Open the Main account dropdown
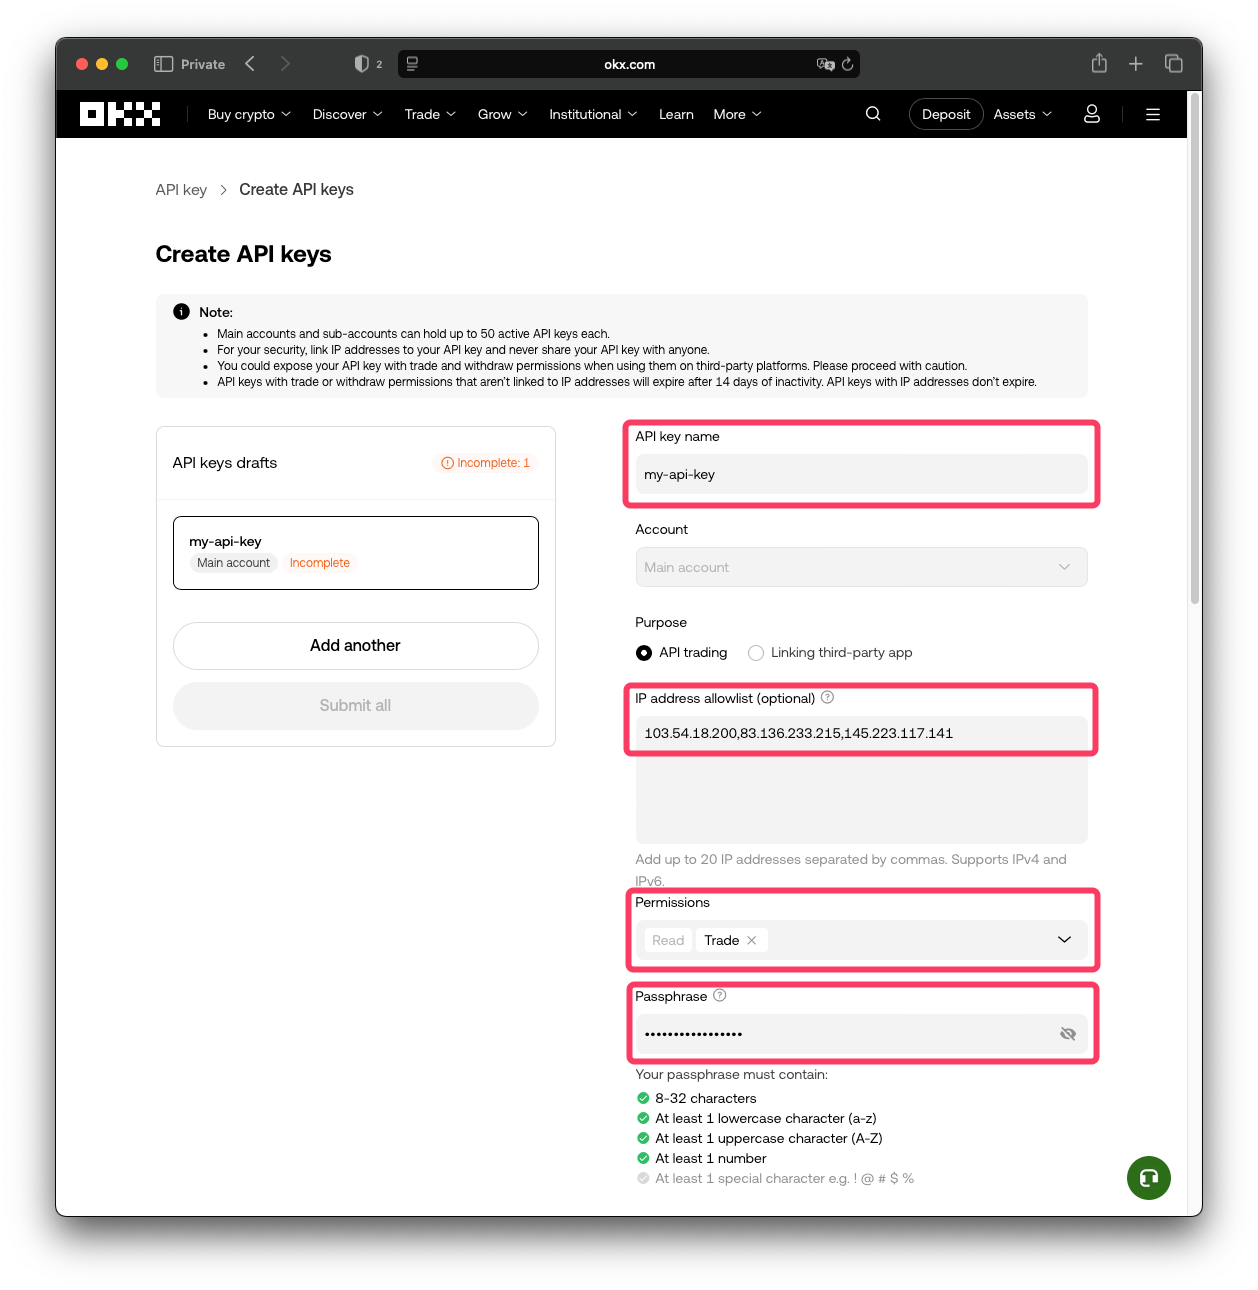This screenshot has height=1290, width=1258. click(1063, 567)
